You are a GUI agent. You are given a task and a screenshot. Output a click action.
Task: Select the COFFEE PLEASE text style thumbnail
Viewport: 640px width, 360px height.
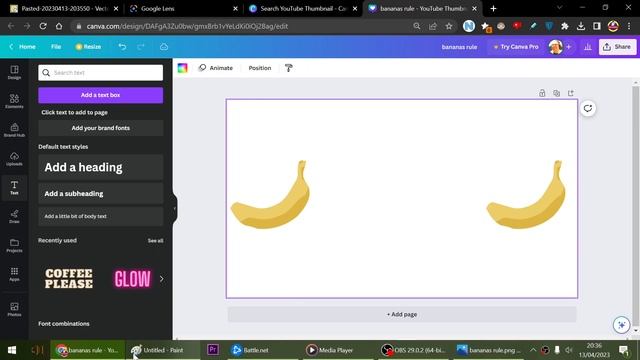pos(69,279)
